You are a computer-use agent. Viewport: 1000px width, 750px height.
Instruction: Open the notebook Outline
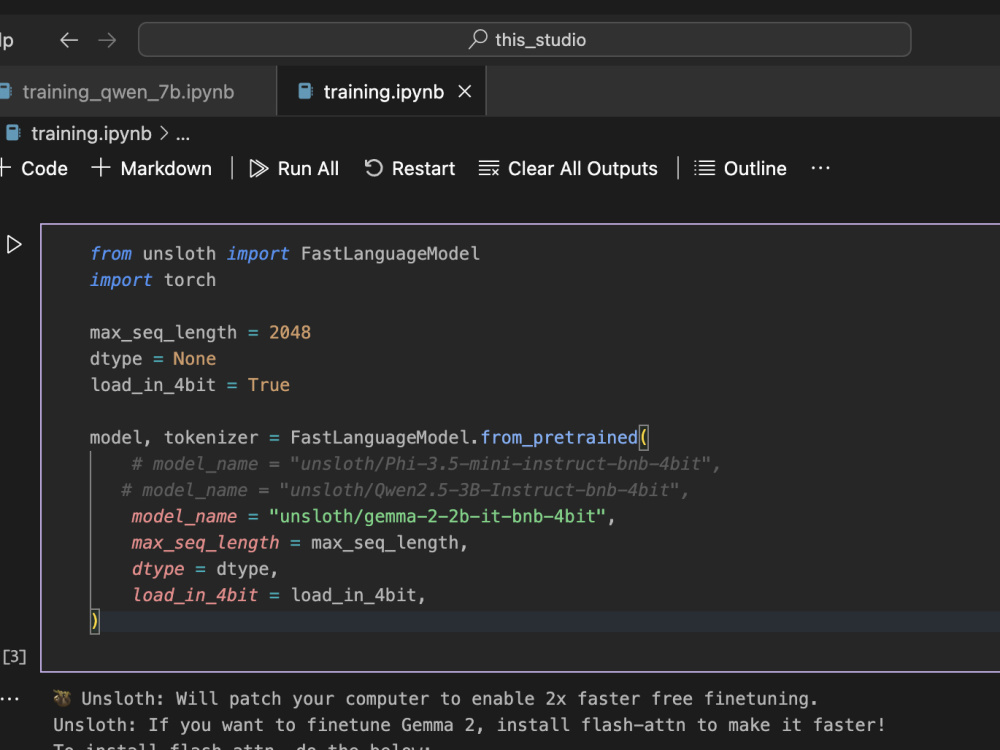click(740, 168)
